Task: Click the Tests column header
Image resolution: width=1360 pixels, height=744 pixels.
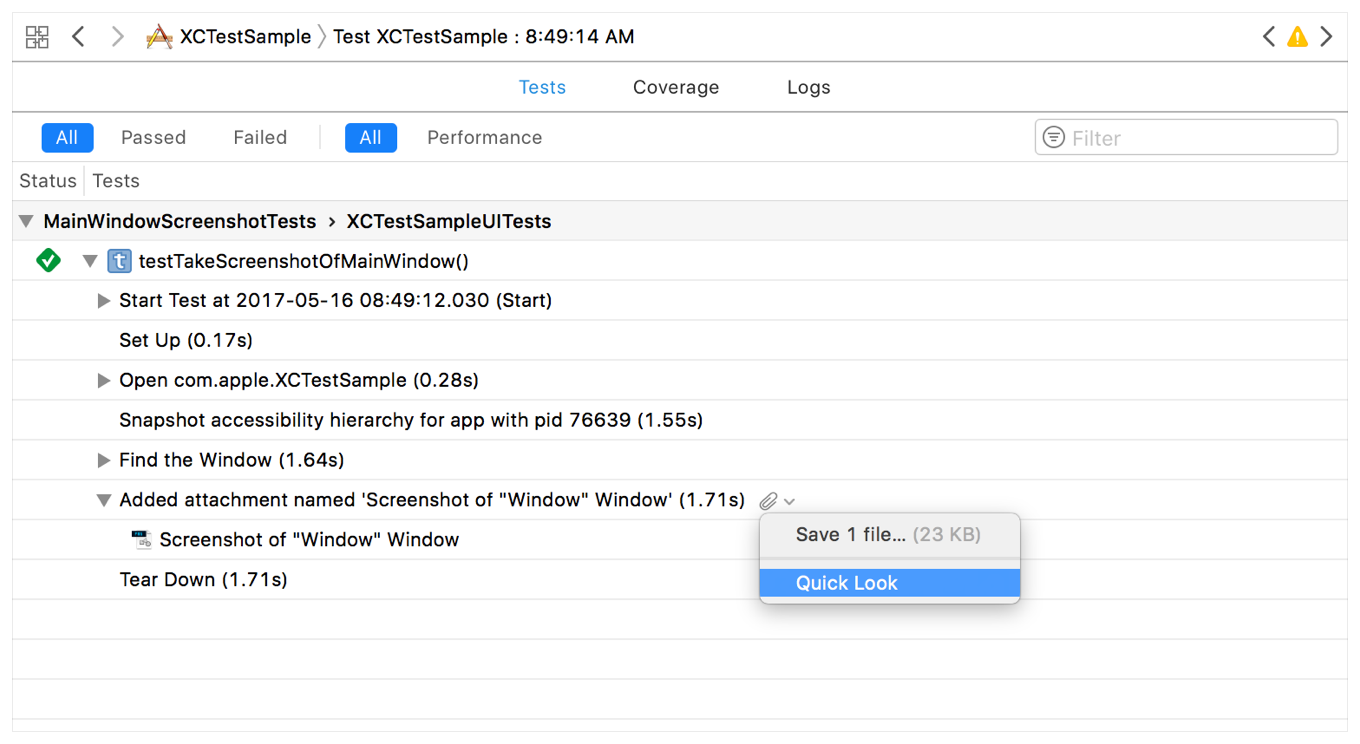Action: [116, 181]
